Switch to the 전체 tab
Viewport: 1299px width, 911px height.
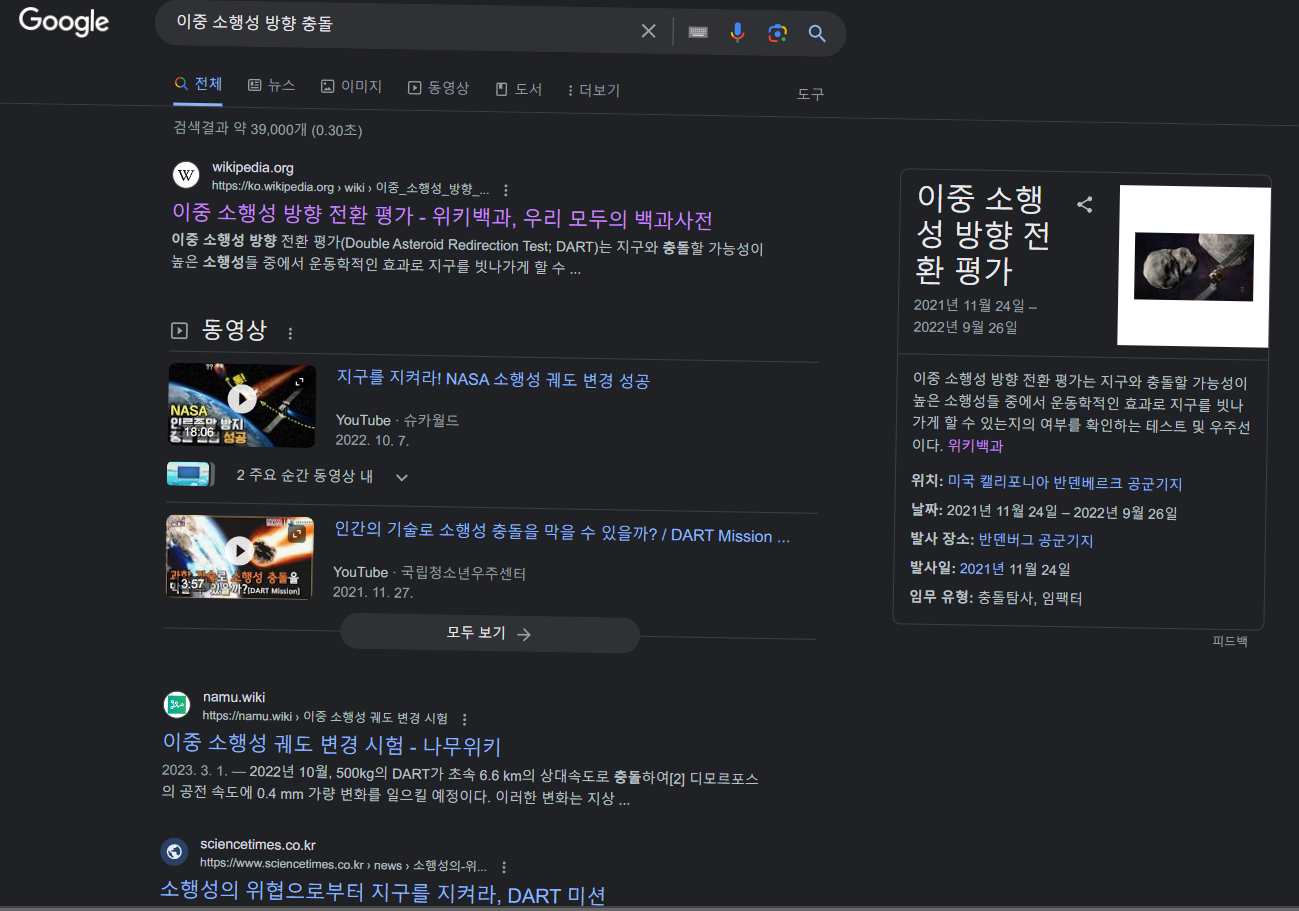198,84
